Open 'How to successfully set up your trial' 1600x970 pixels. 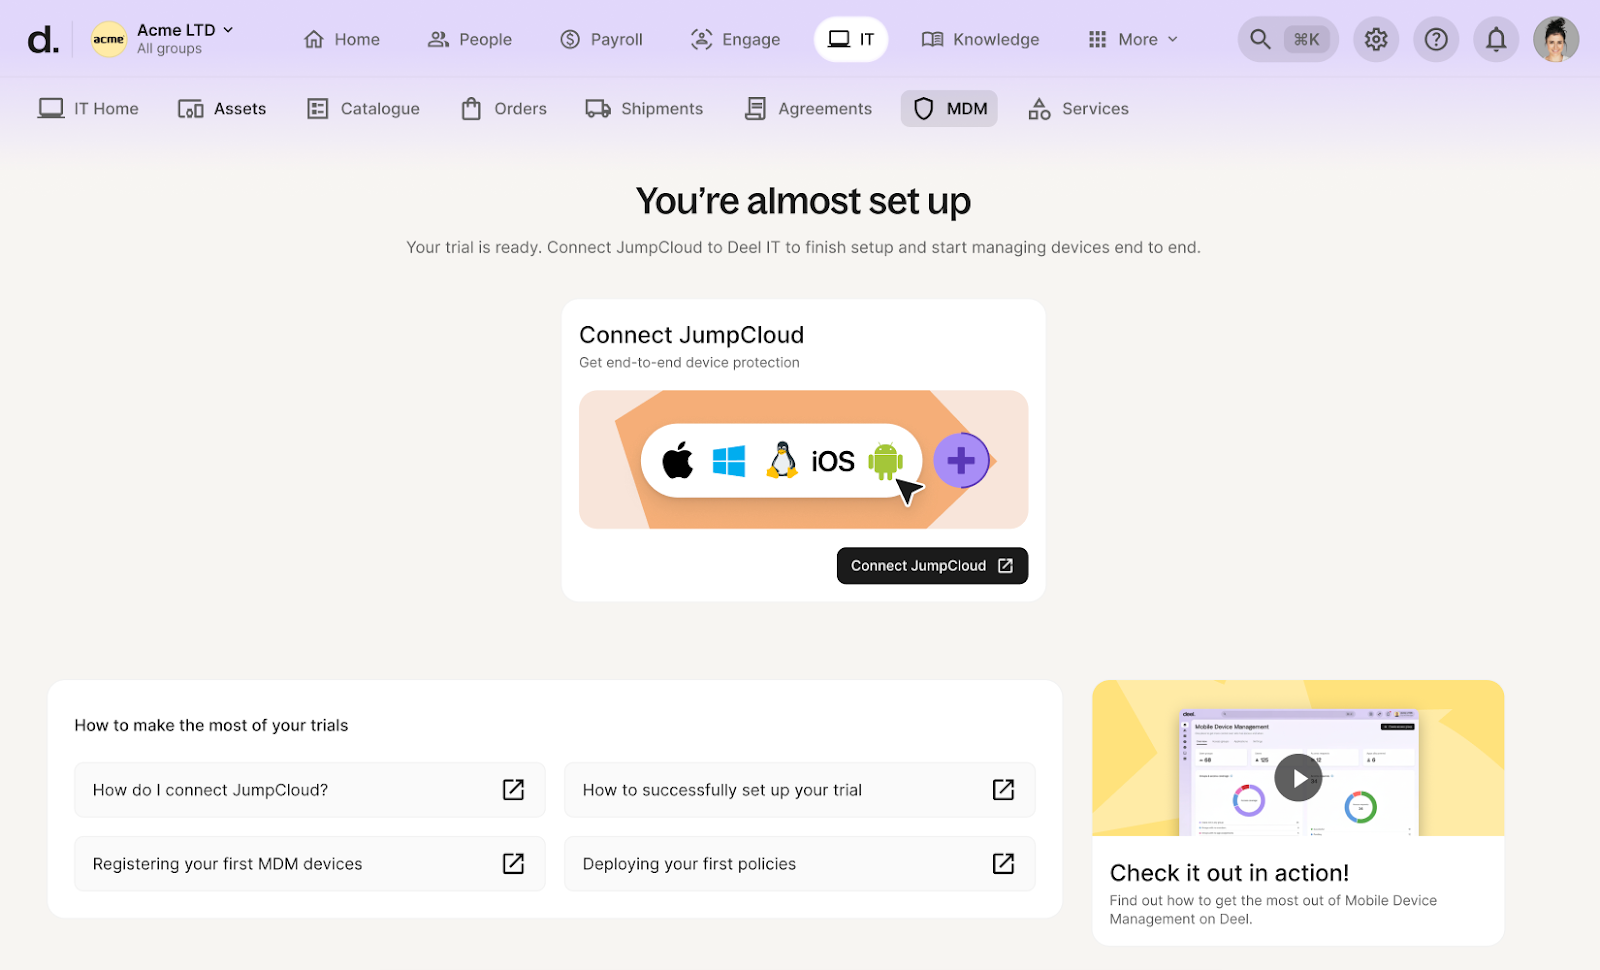(798, 790)
